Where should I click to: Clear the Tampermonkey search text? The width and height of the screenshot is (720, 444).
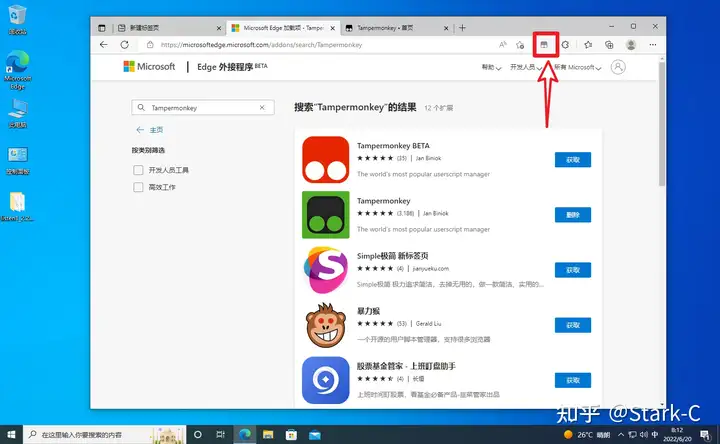[262, 107]
